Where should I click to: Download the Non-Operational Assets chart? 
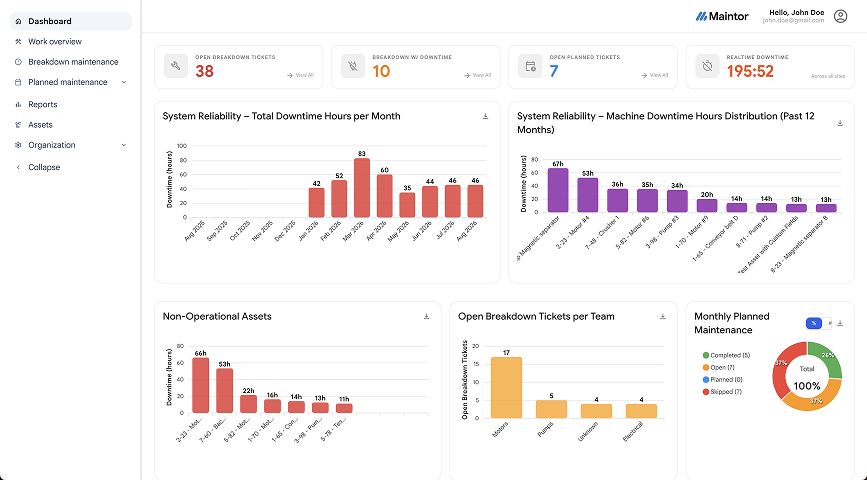tap(426, 316)
